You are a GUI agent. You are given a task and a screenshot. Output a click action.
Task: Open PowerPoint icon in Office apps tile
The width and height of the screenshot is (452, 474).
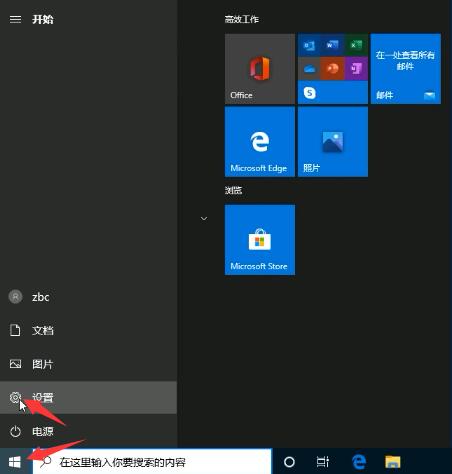point(332,68)
